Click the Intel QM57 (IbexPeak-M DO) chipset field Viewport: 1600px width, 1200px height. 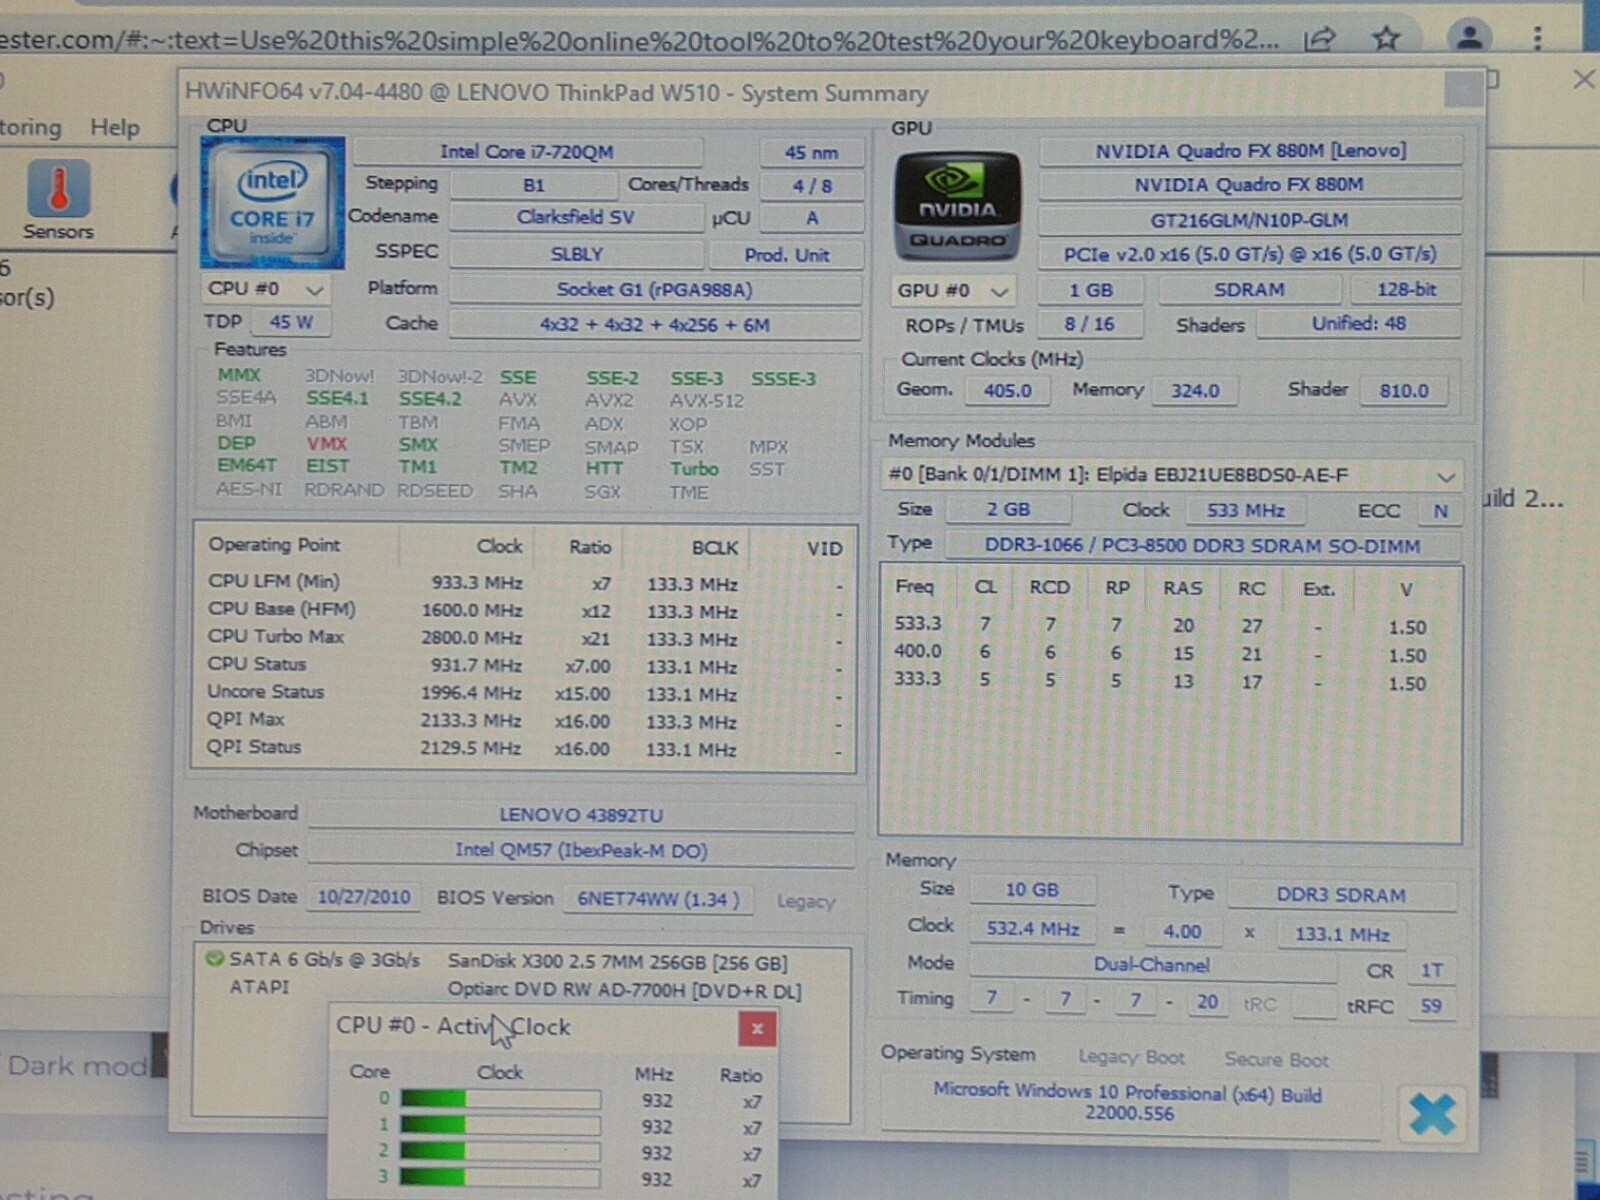pos(581,850)
